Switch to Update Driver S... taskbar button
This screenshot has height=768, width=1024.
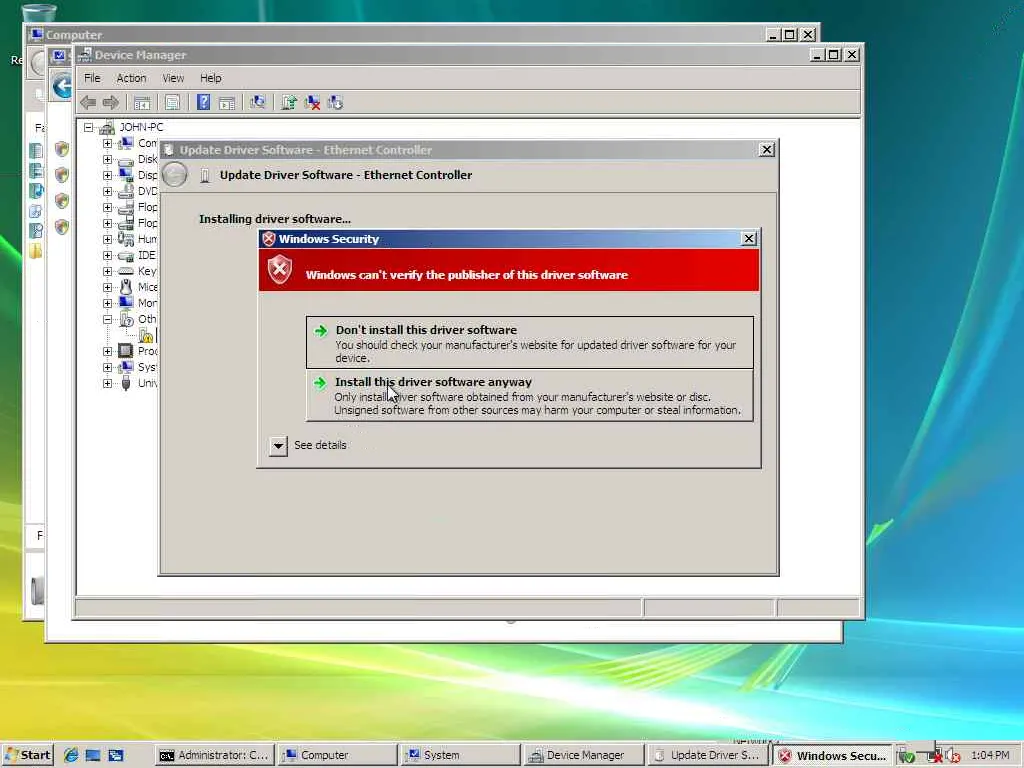[707, 755]
